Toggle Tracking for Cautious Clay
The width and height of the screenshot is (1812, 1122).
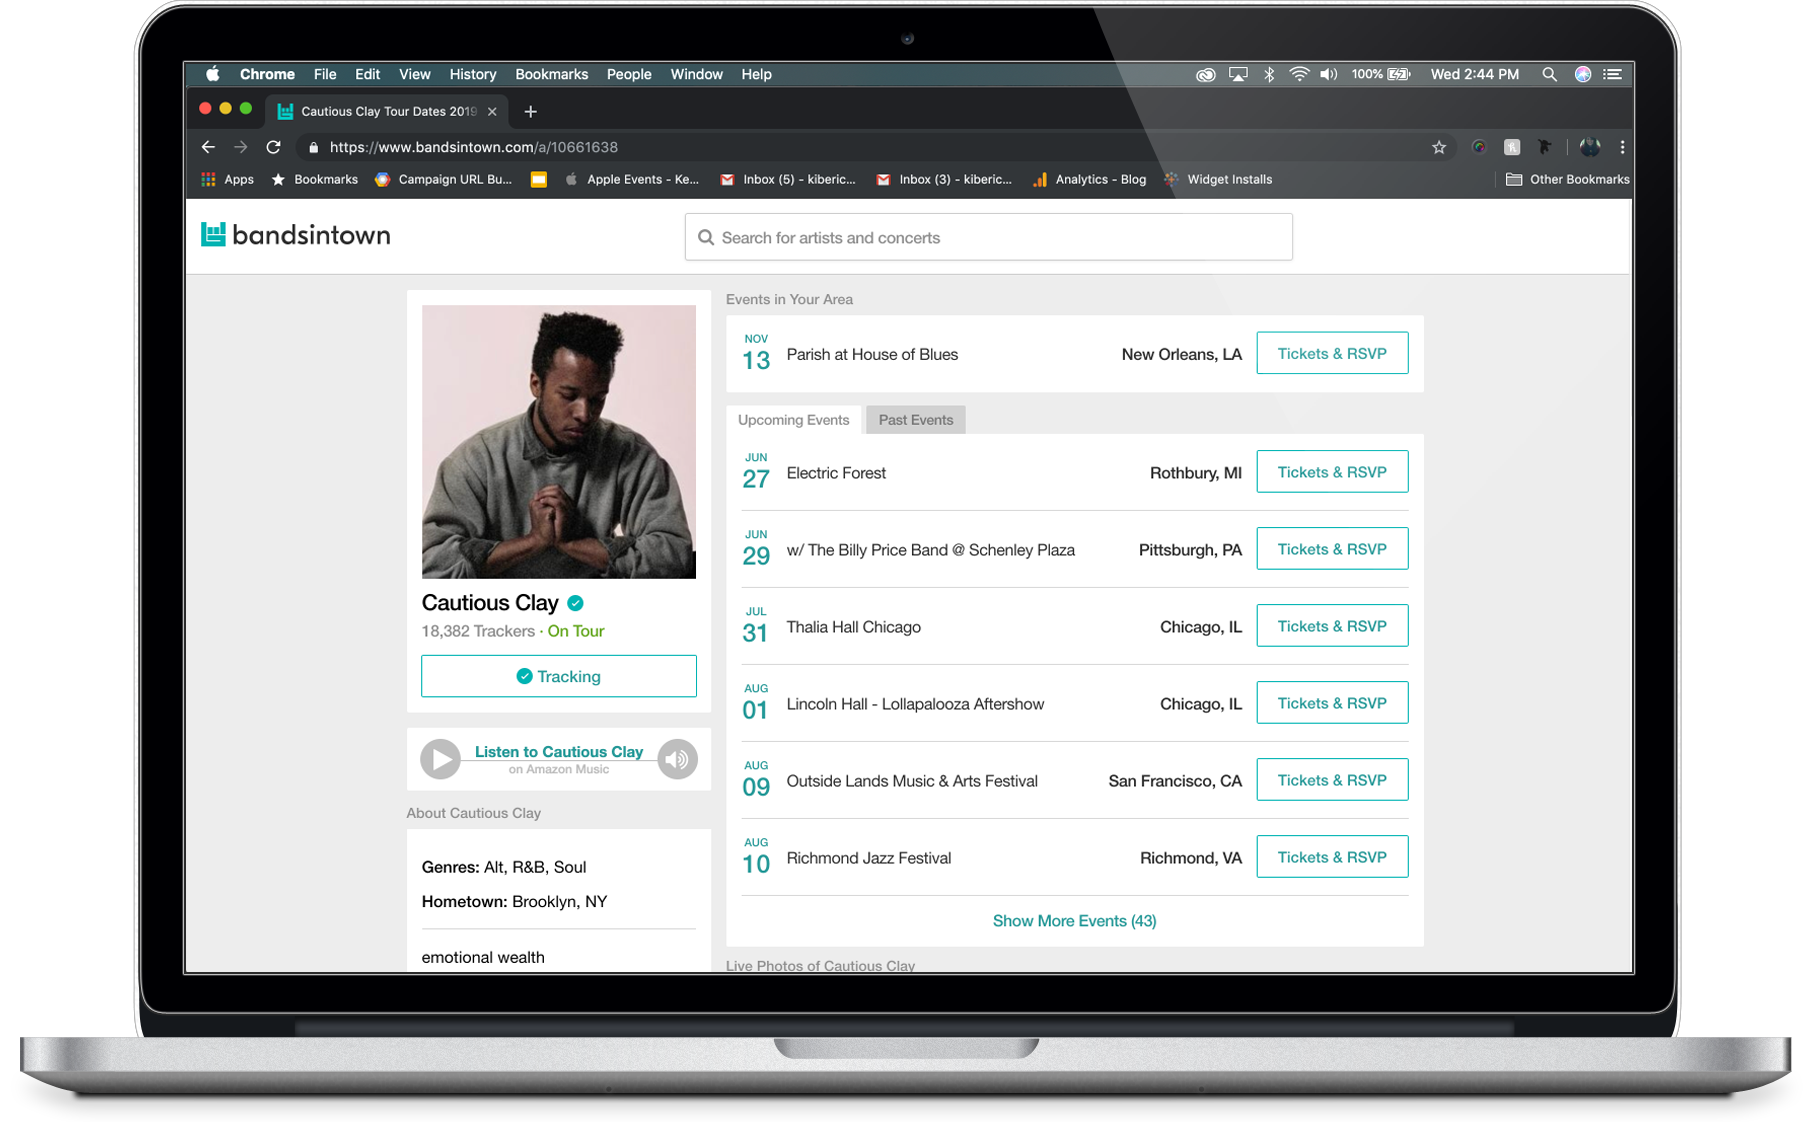pos(558,676)
